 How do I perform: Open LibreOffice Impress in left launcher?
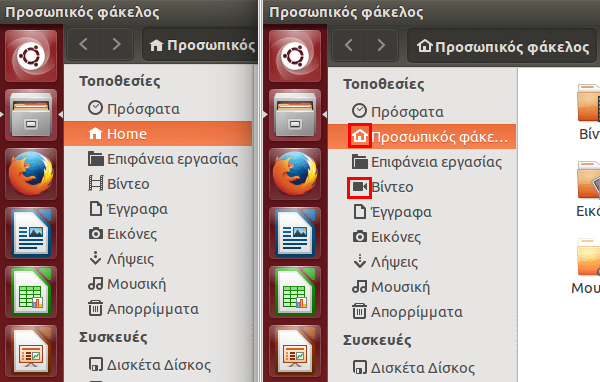point(31,351)
